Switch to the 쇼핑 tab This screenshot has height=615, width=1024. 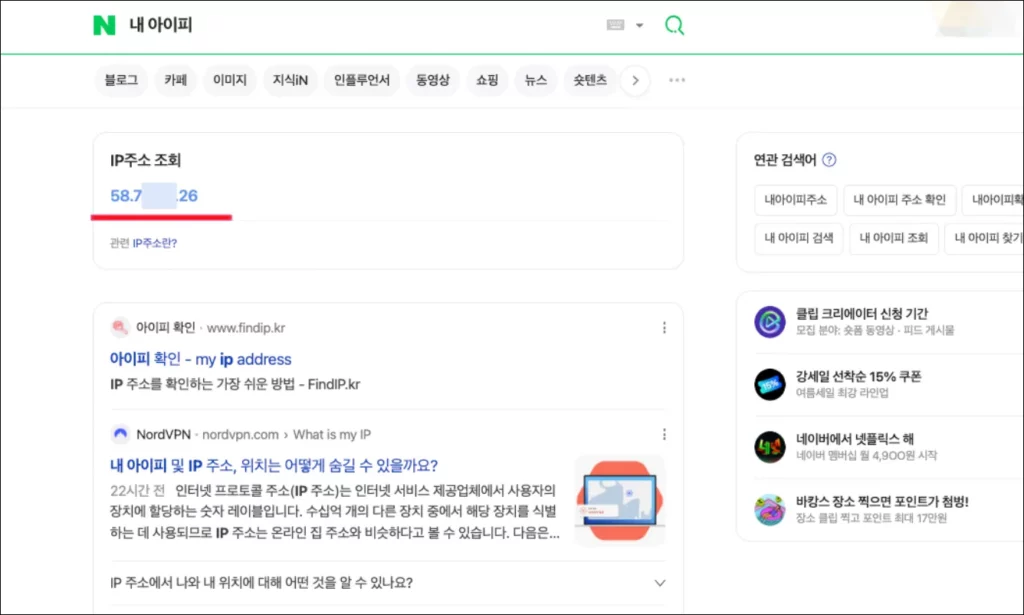coord(487,80)
